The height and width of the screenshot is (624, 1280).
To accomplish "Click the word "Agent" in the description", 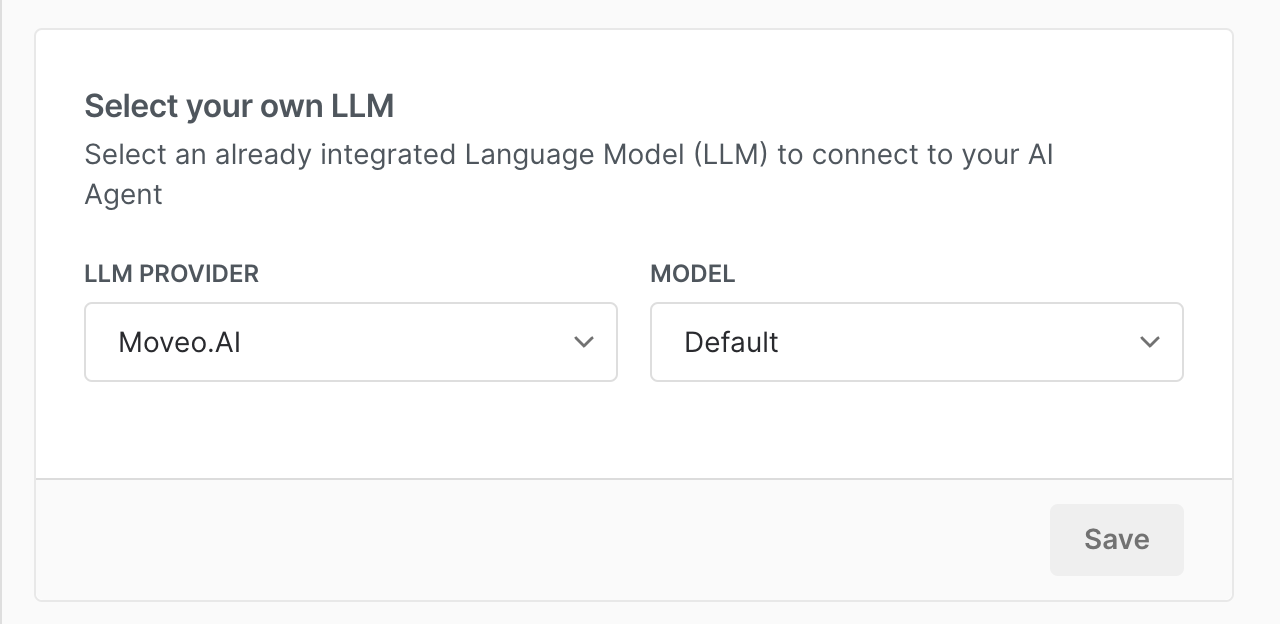I will [x=123, y=194].
